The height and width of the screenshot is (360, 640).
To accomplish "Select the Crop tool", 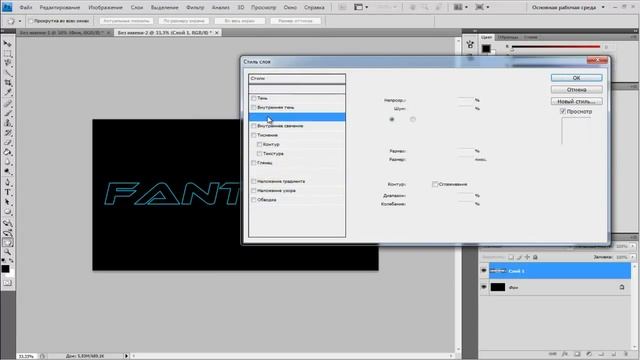I will point(7,83).
